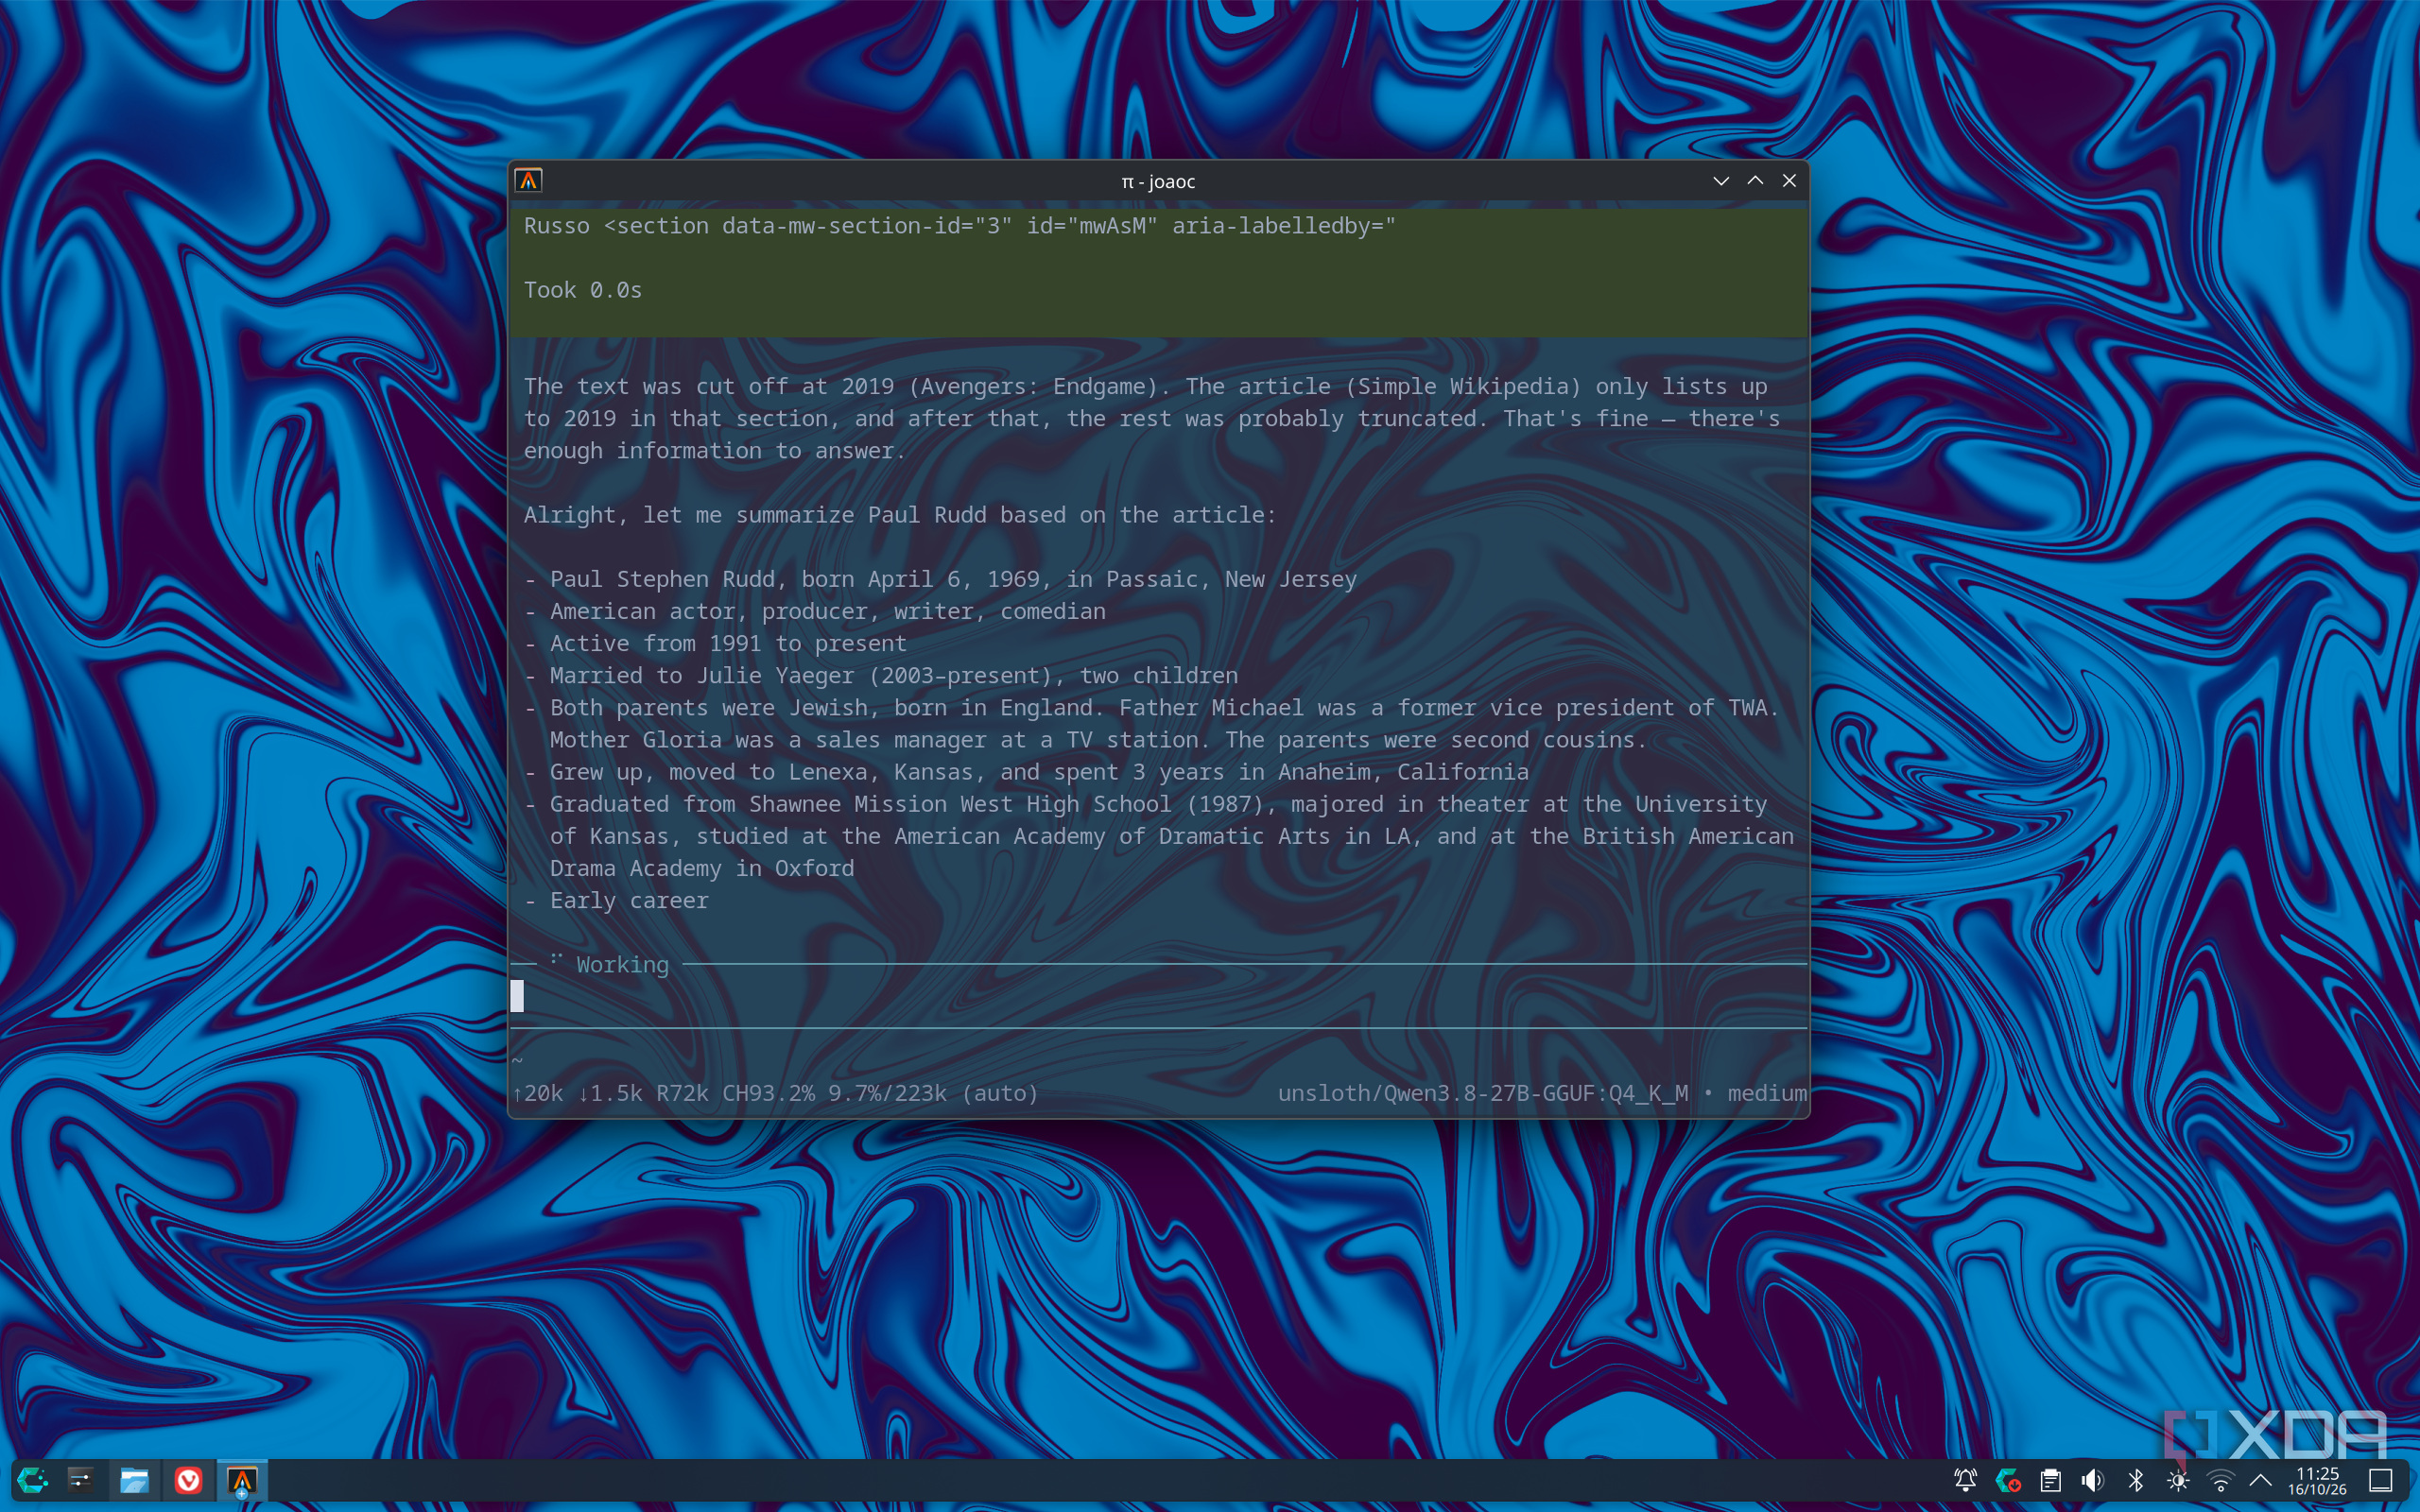Open the calendar from the 11:25 clock
This screenshot has height=1512, width=2420.
[2317, 1480]
